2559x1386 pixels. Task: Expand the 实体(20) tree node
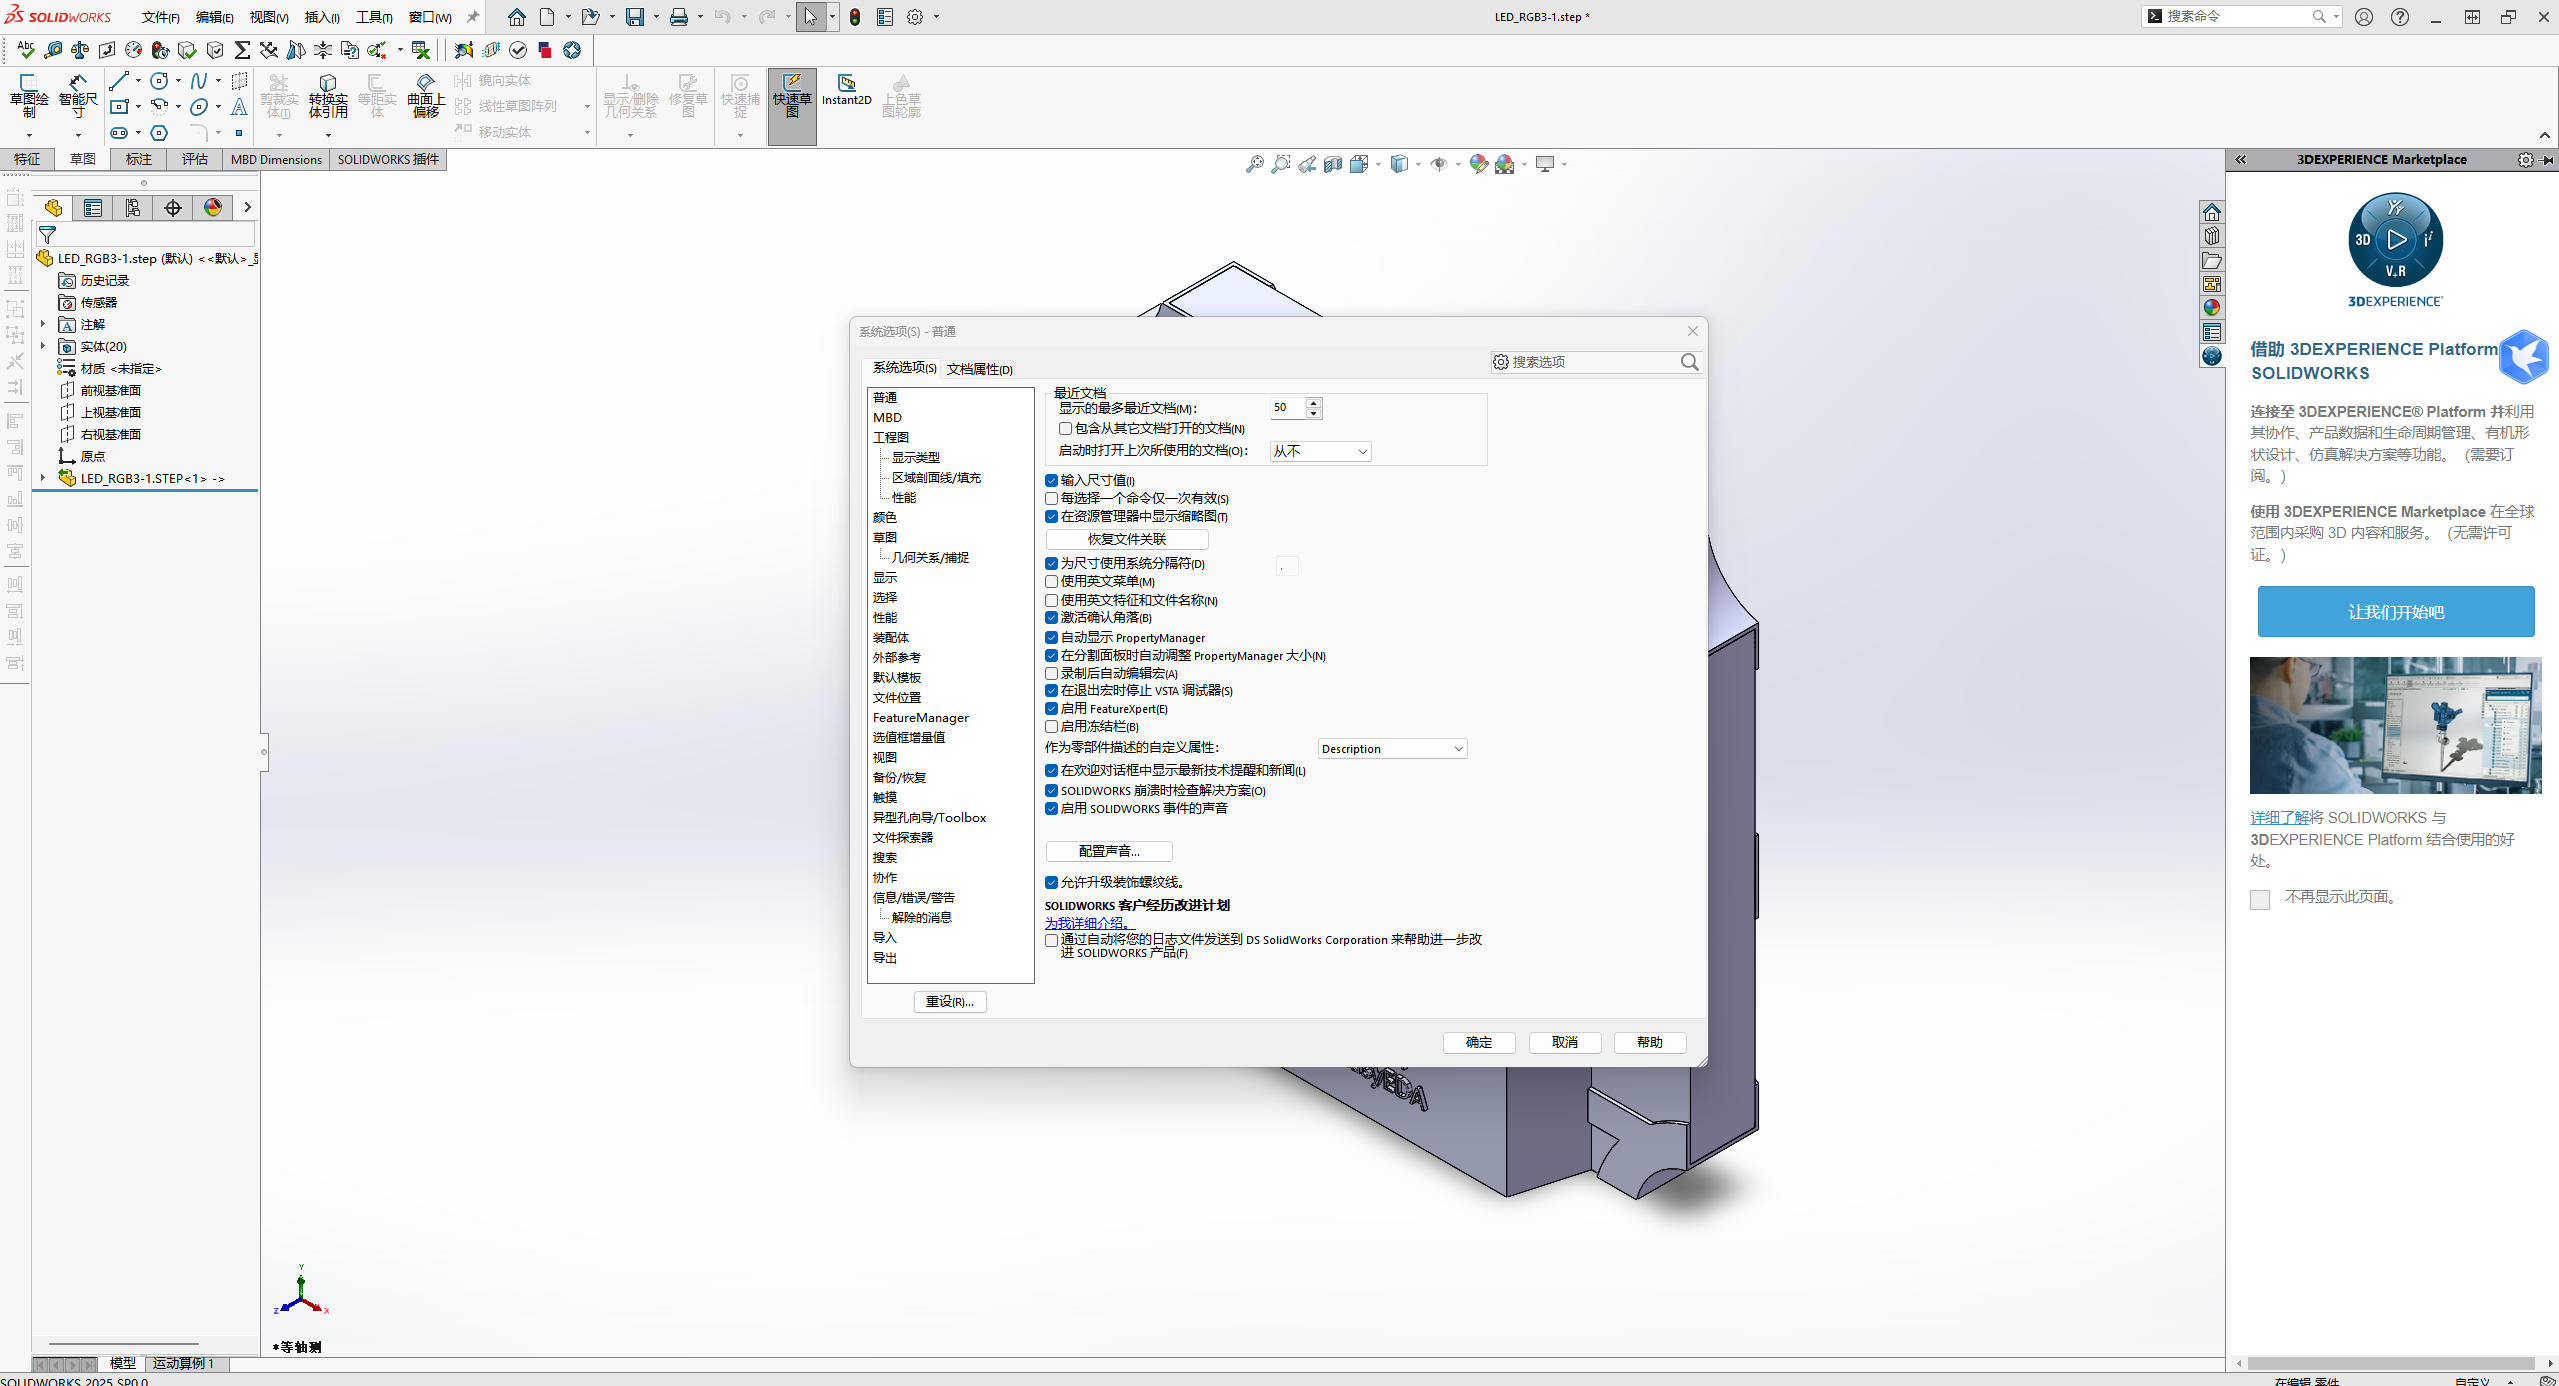pos(43,346)
